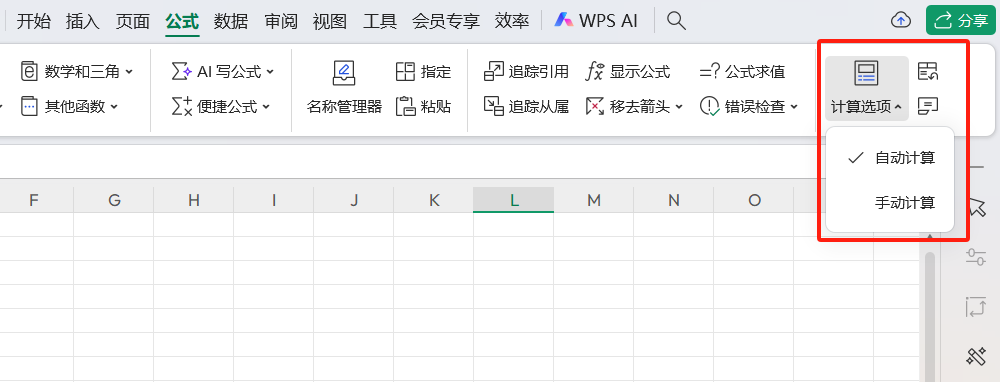Switch to the 数据 ribbon tab

pos(231,21)
